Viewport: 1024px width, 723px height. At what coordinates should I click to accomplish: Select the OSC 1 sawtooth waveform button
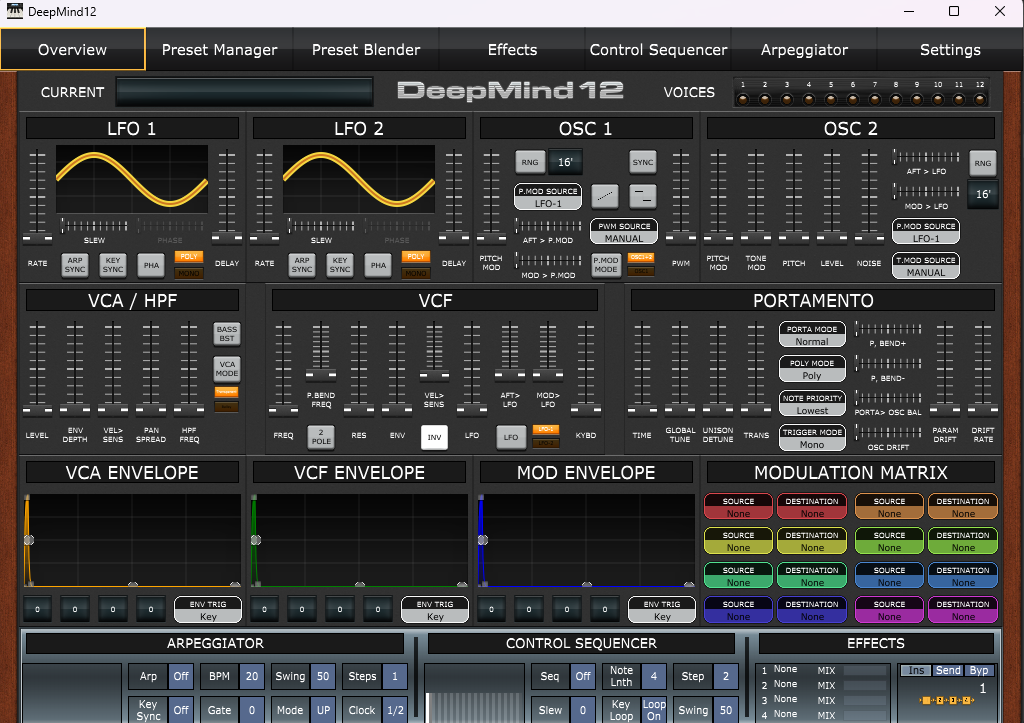(x=605, y=195)
